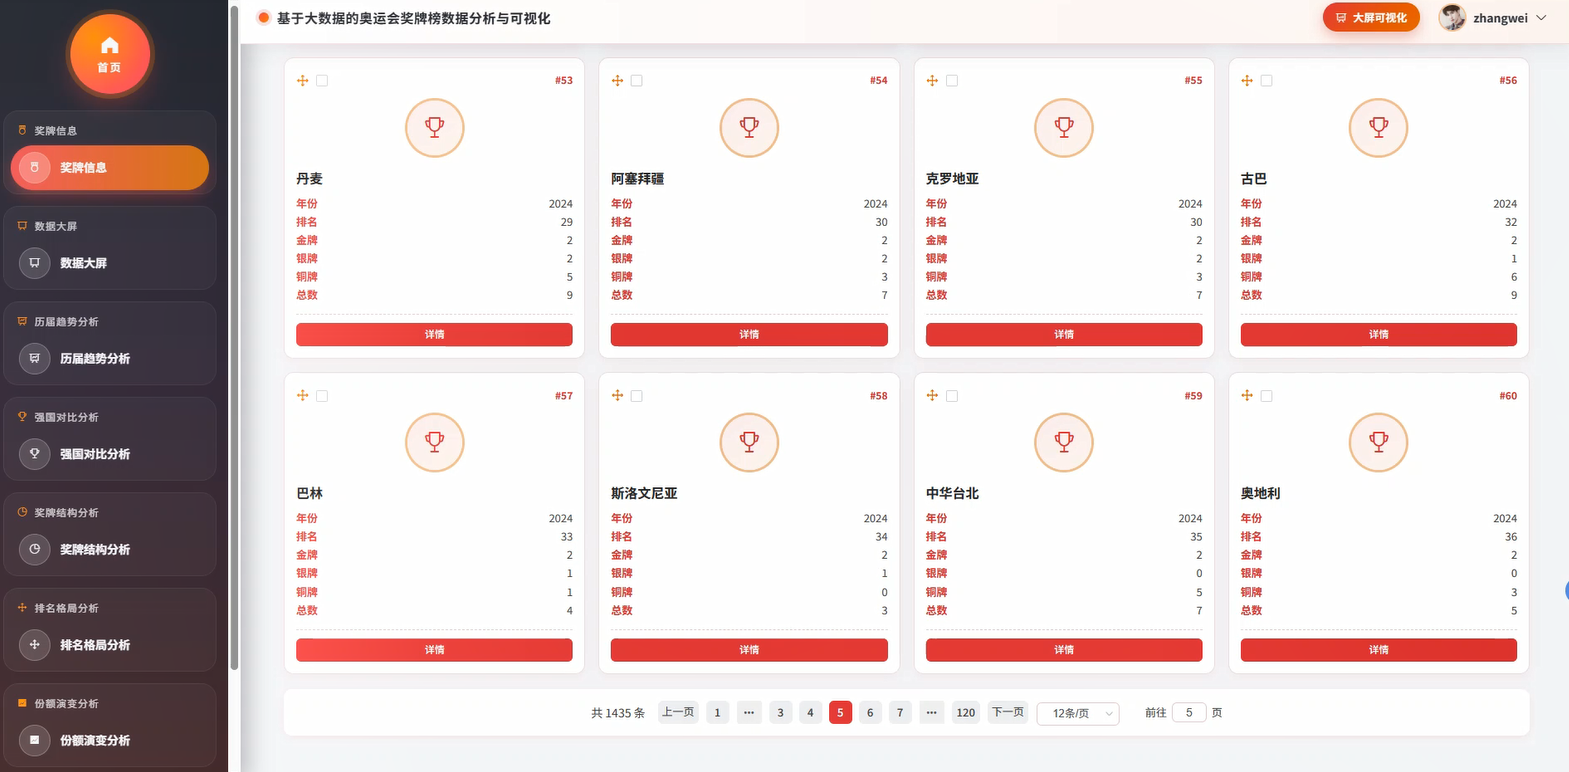
Task: Open 详情 on the 中华台北 card
Action: pyautogui.click(x=1064, y=650)
